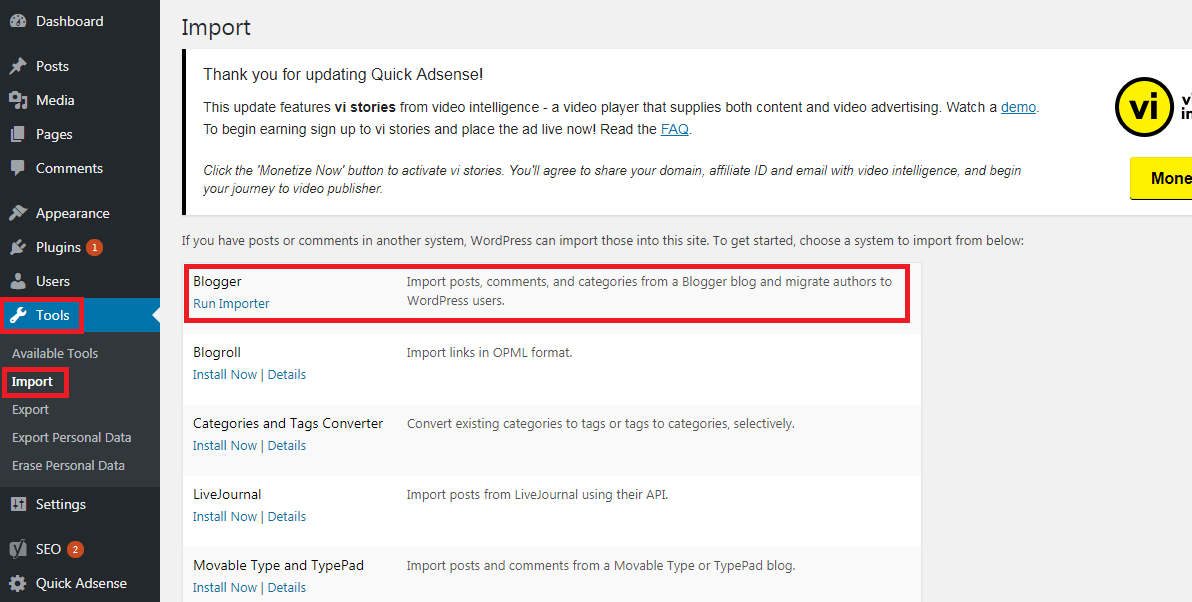Open the Tools menu item
Screen dimensions: 1192x602
tap(52, 315)
